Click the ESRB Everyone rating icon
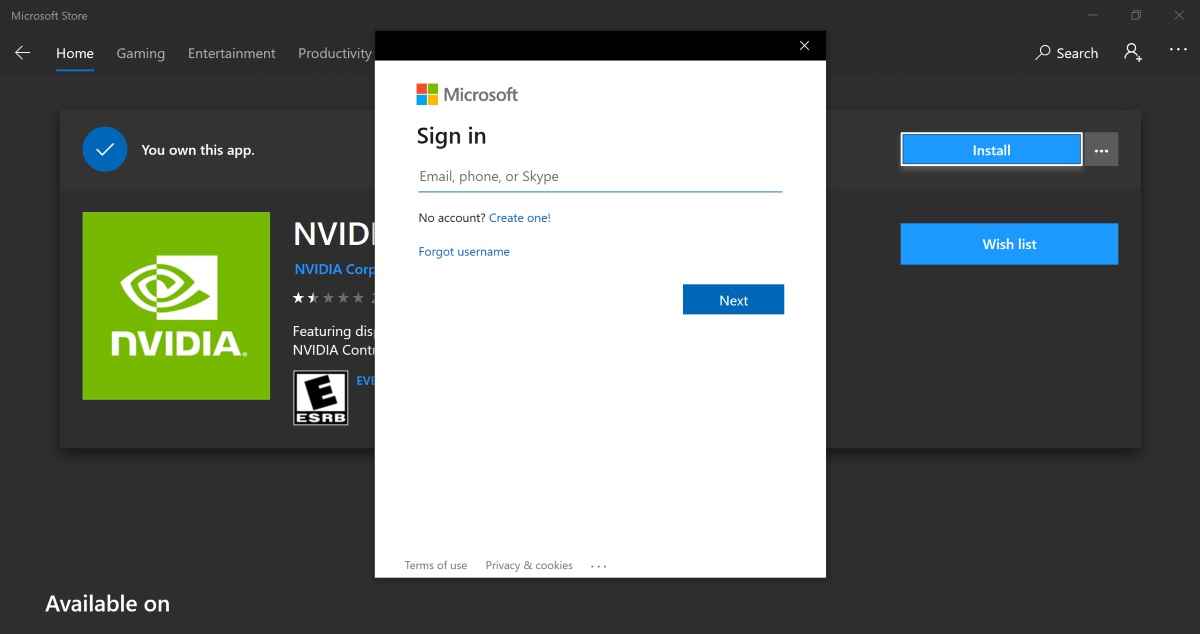 click(x=320, y=398)
